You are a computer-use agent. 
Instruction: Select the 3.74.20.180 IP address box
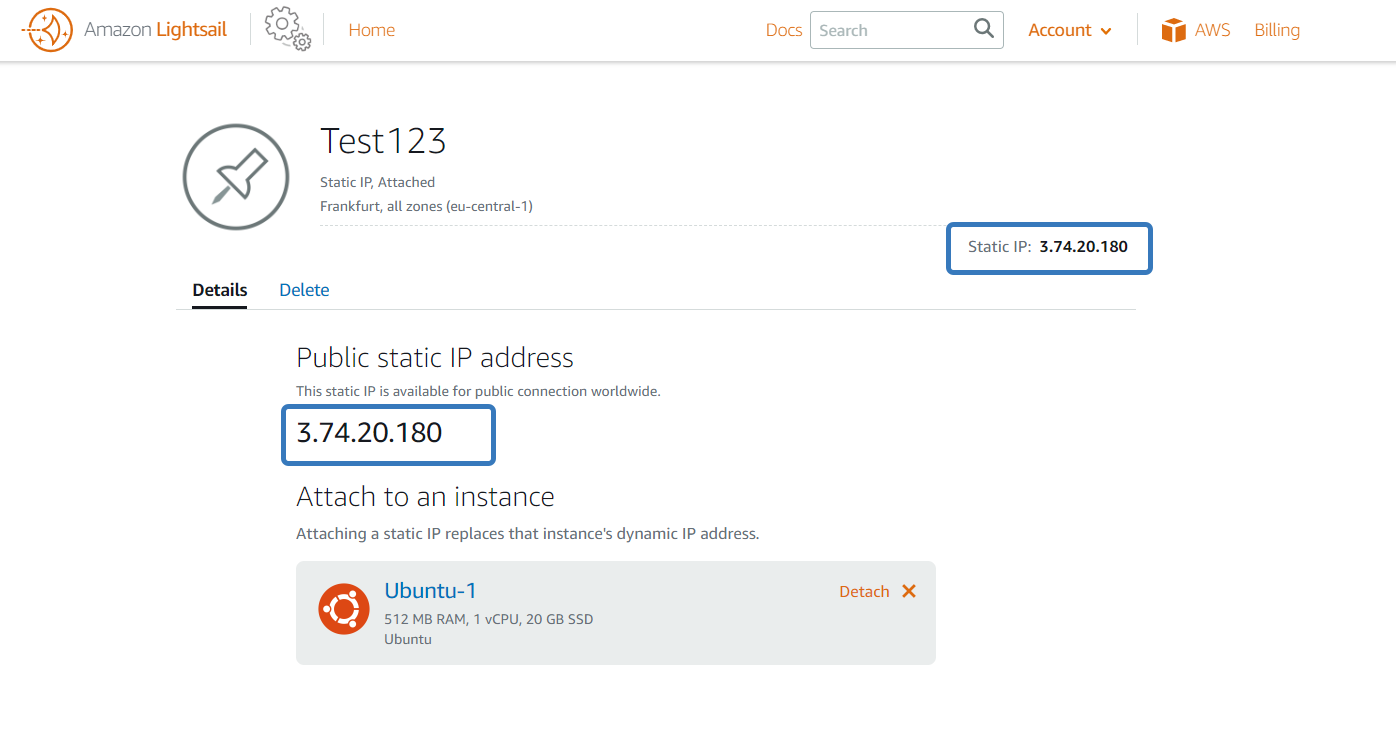point(388,434)
